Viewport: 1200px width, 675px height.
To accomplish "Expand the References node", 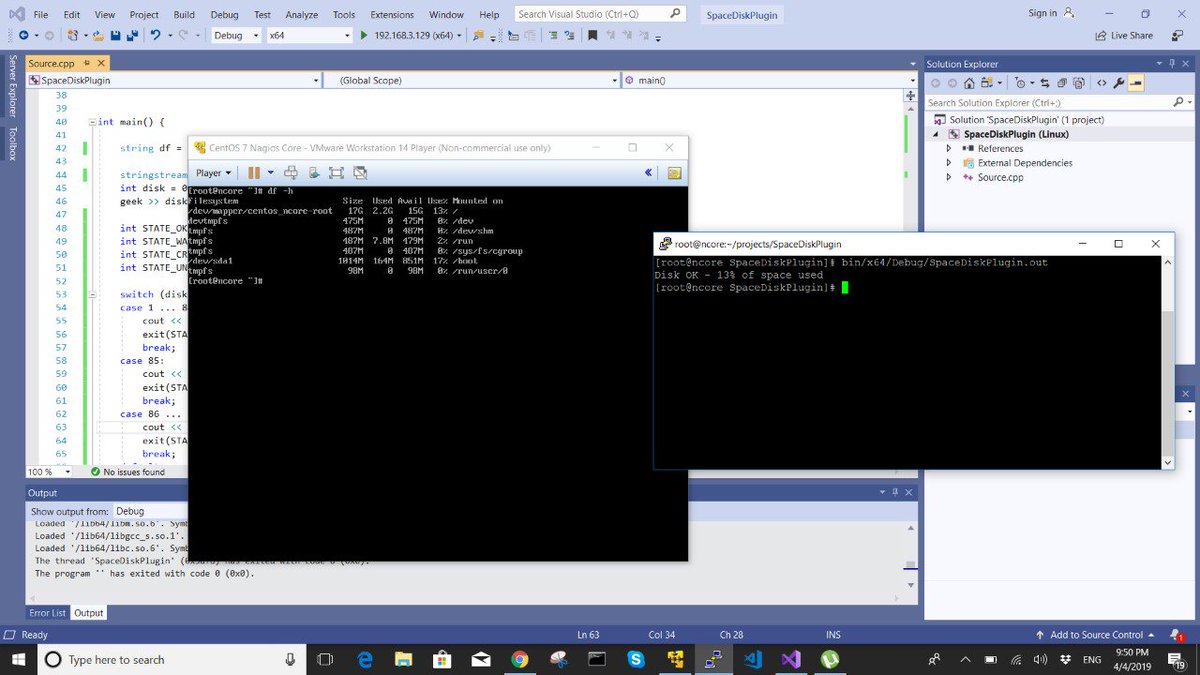I will (949, 148).
